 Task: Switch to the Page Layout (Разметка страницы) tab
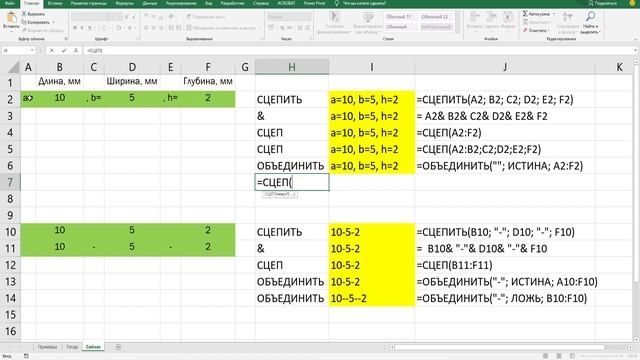tap(89, 3)
